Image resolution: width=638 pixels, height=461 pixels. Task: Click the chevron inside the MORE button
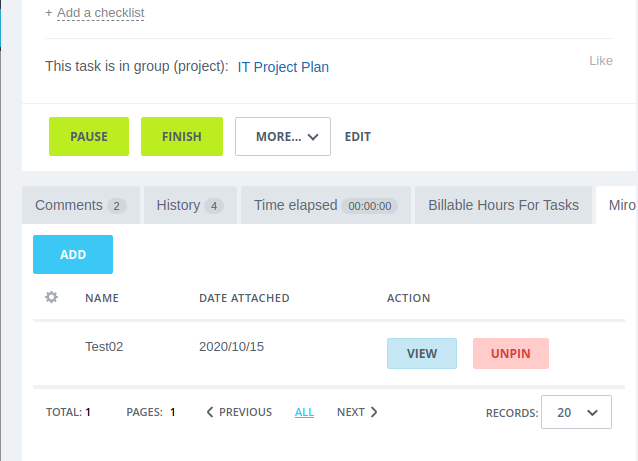pyautogui.click(x=313, y=137)
